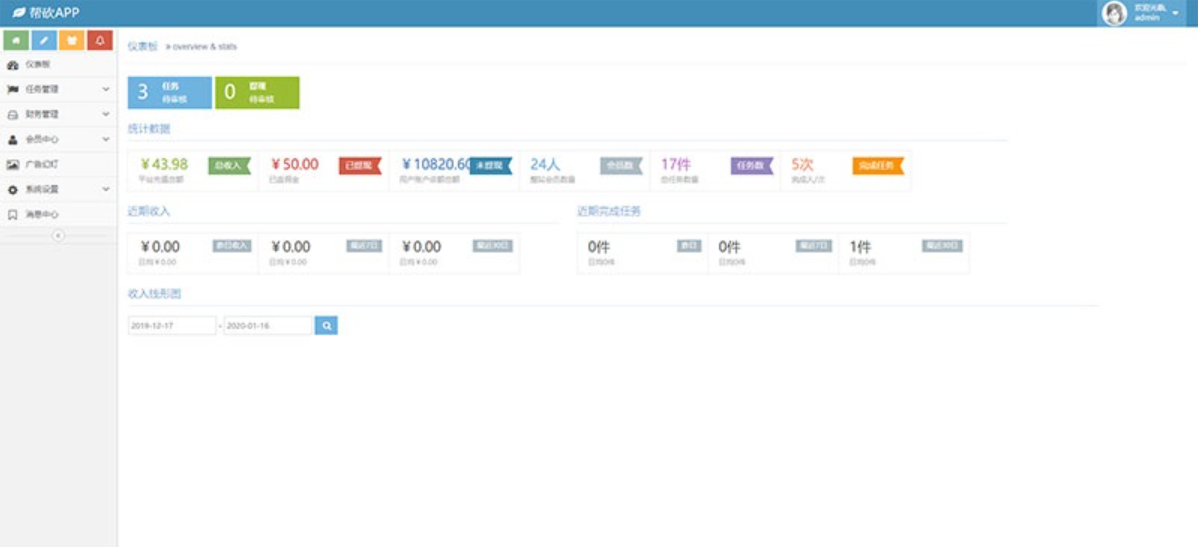Expand the 会员中心 submenu chevron

click(105, 140)
